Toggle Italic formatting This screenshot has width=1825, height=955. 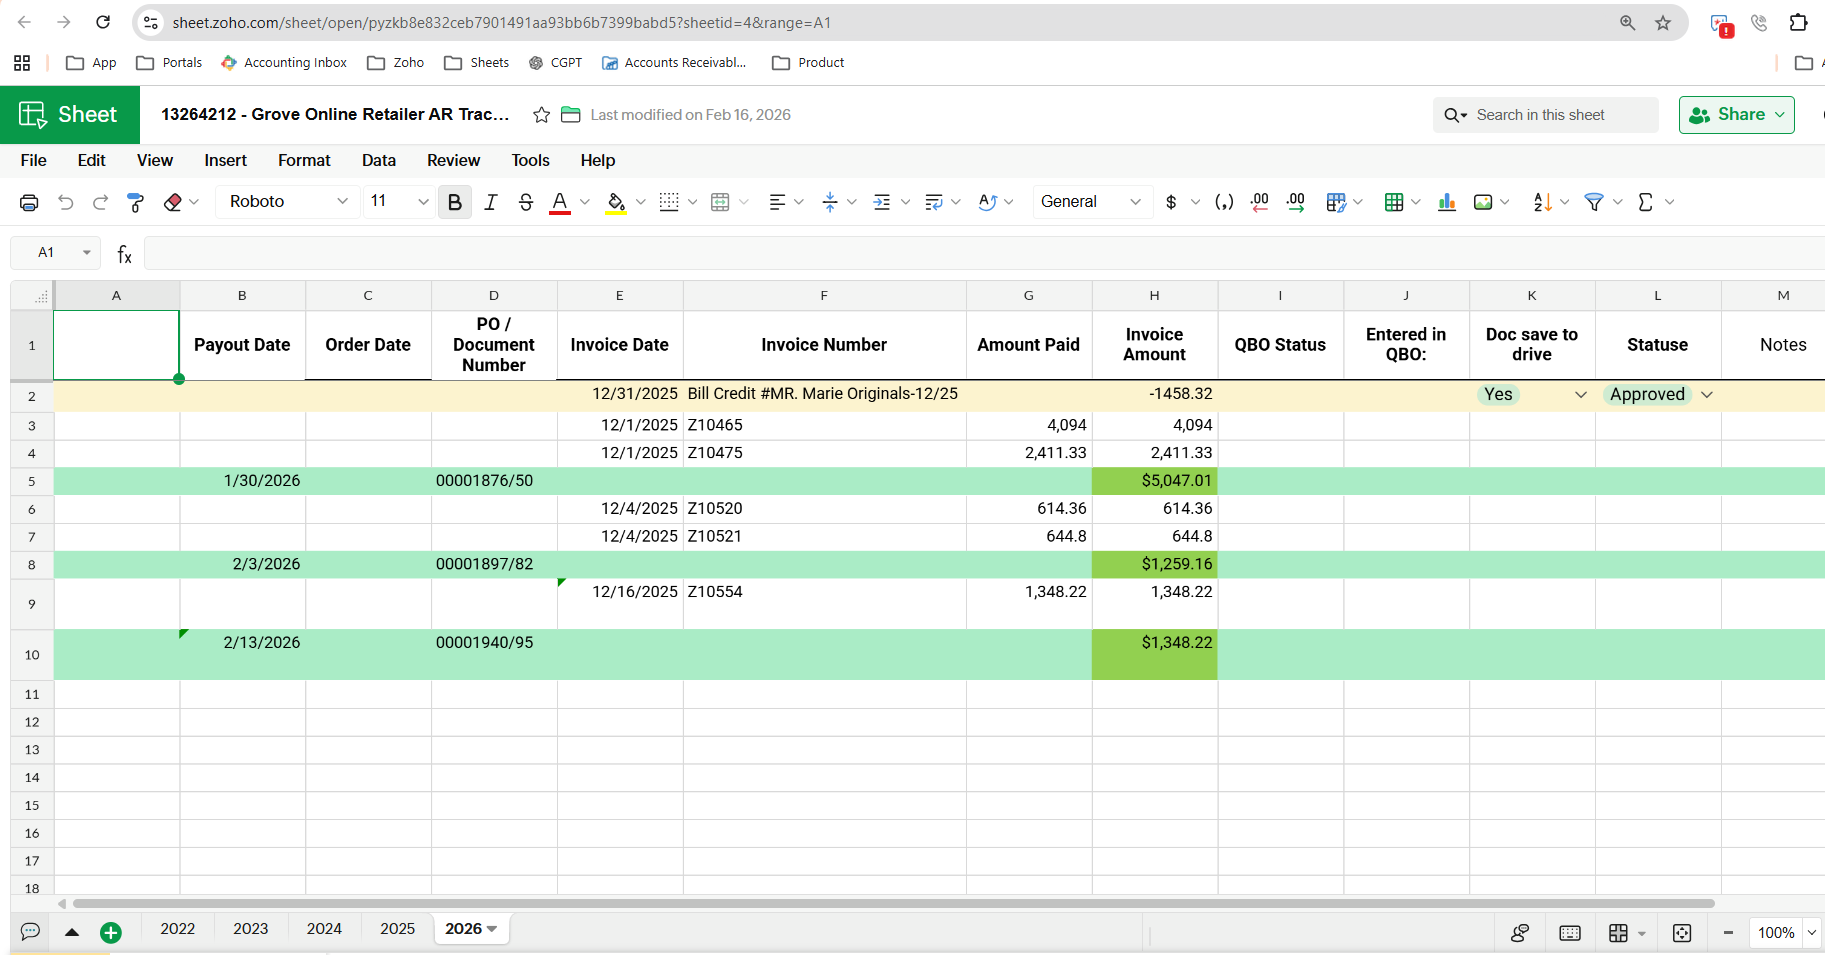click(x=490, y=202)
